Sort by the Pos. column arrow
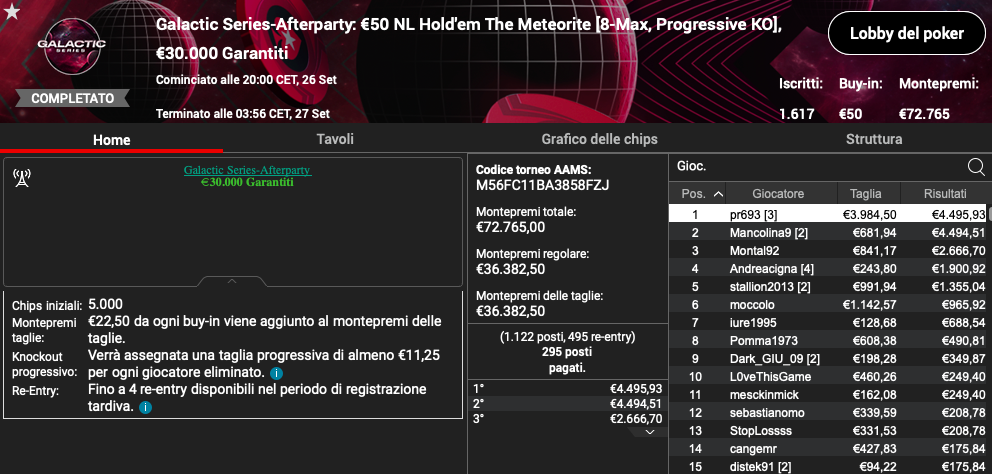Viewport: 992px width, 474px height. click(716, 194)
